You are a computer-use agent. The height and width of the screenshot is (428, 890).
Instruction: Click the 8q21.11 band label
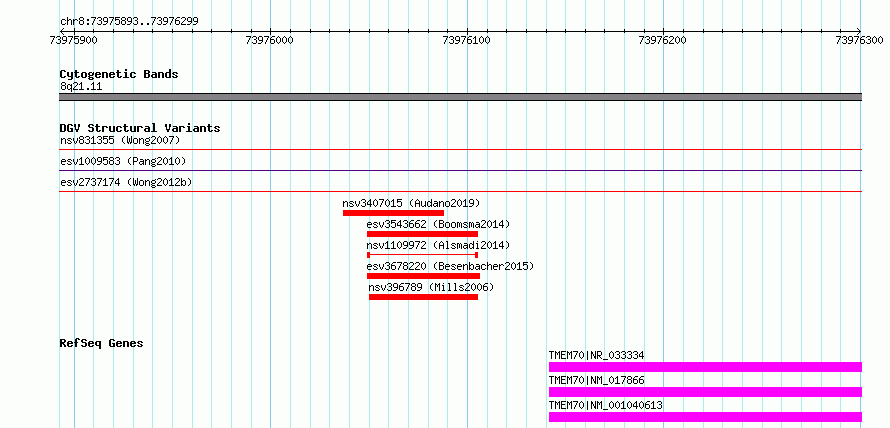tap(81, 87)
